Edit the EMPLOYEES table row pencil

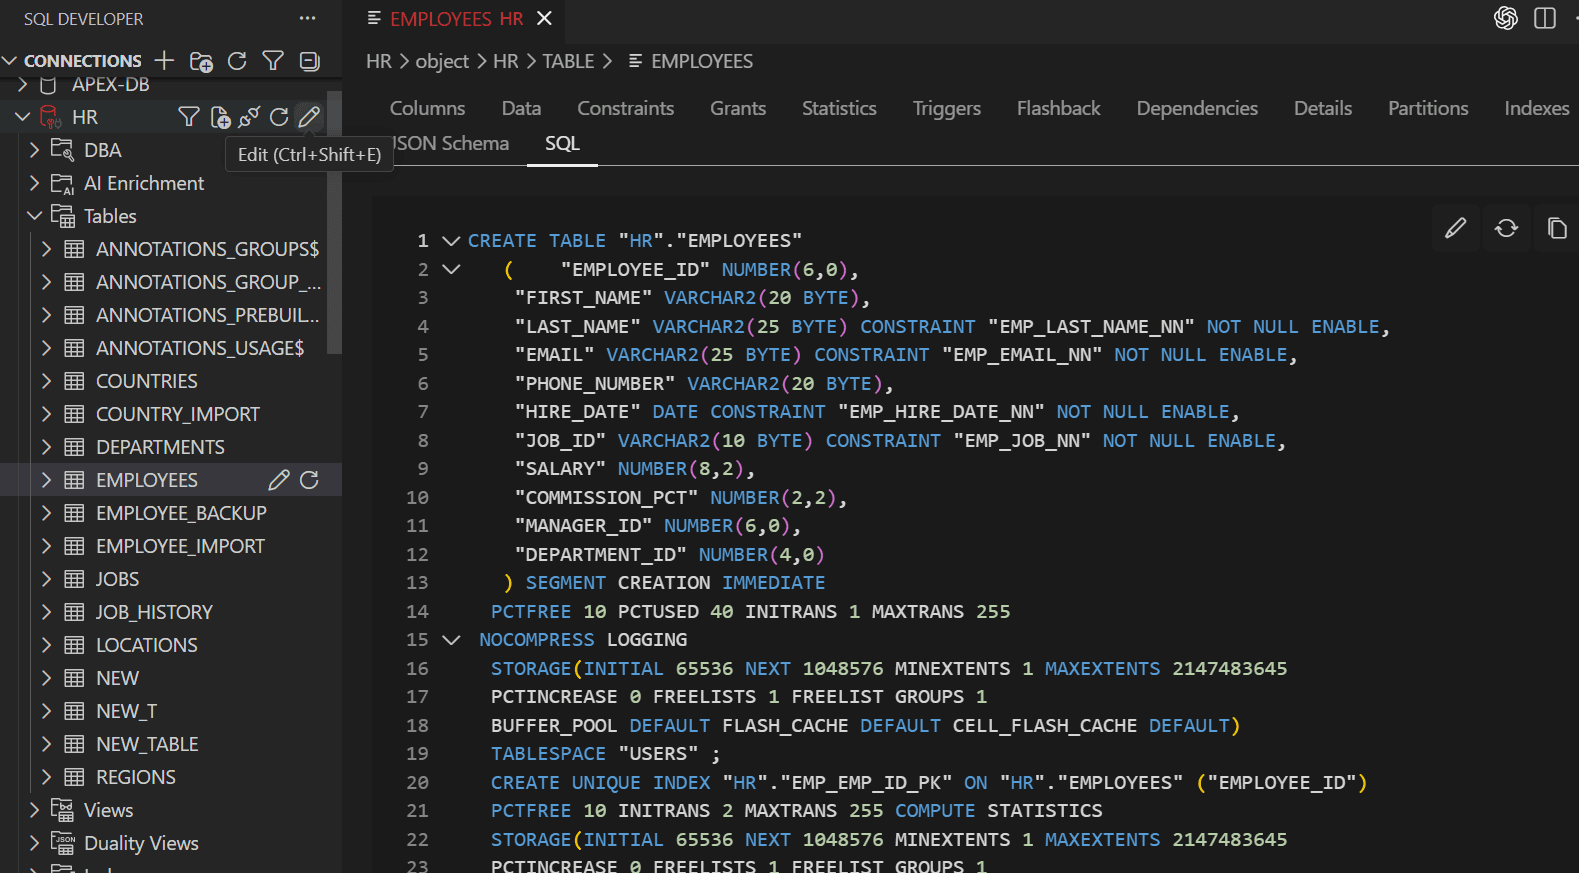coord(279,480)
